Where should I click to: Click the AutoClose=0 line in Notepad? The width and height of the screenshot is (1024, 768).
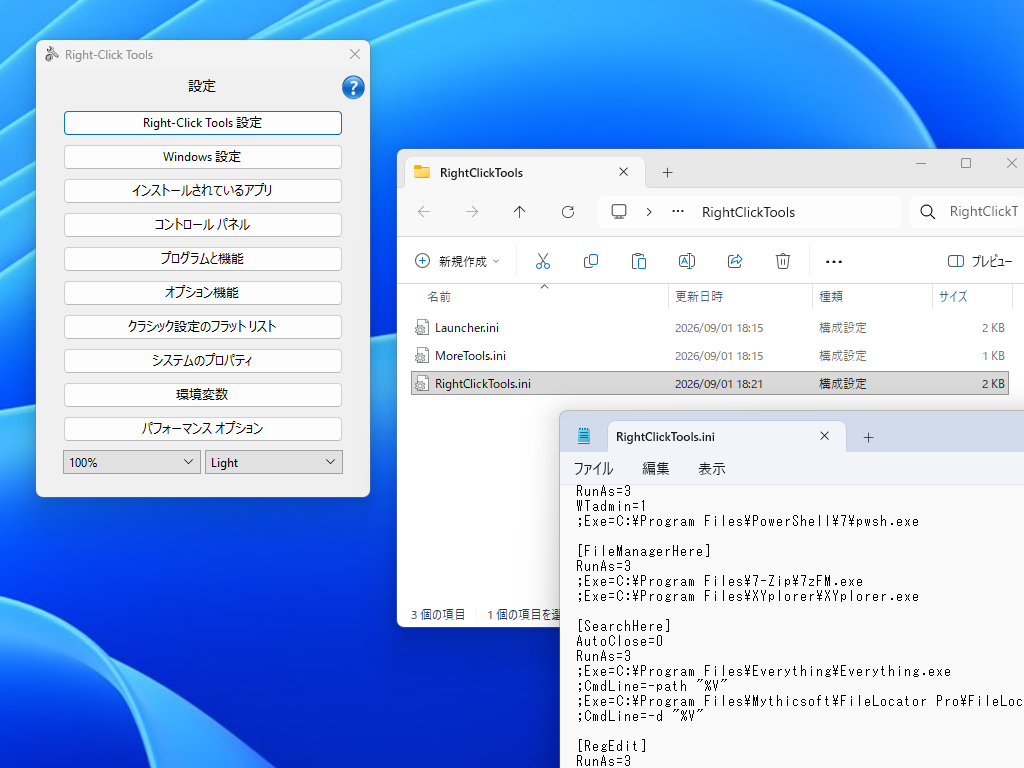[x=620, y=641]
